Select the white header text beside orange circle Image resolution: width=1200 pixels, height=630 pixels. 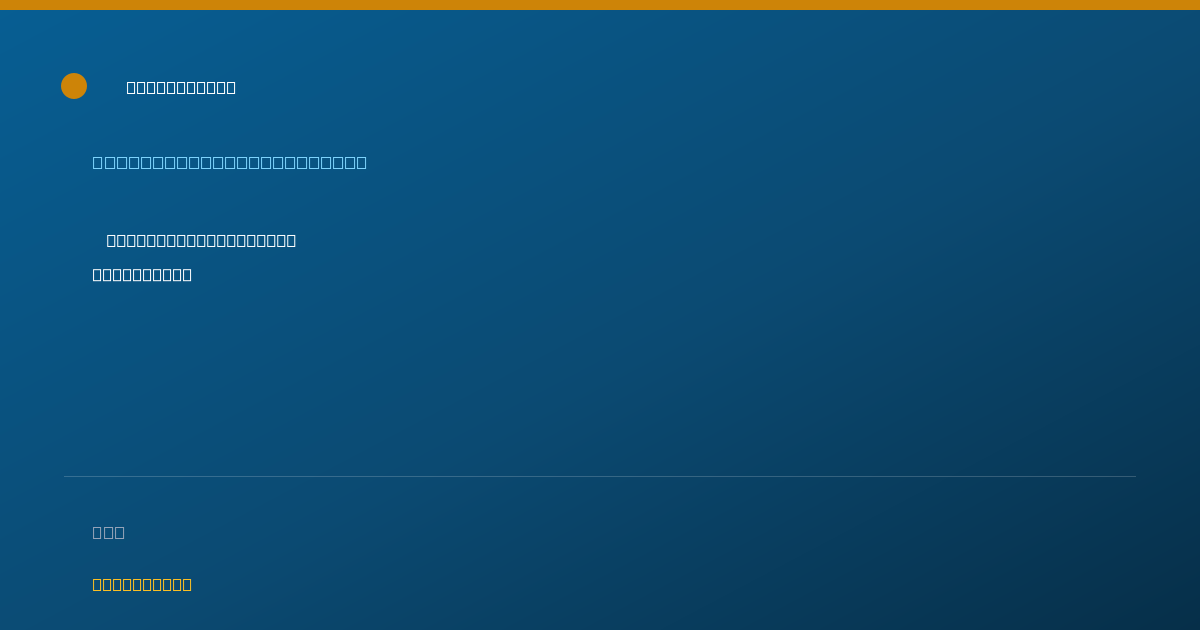tap(181, 87)
